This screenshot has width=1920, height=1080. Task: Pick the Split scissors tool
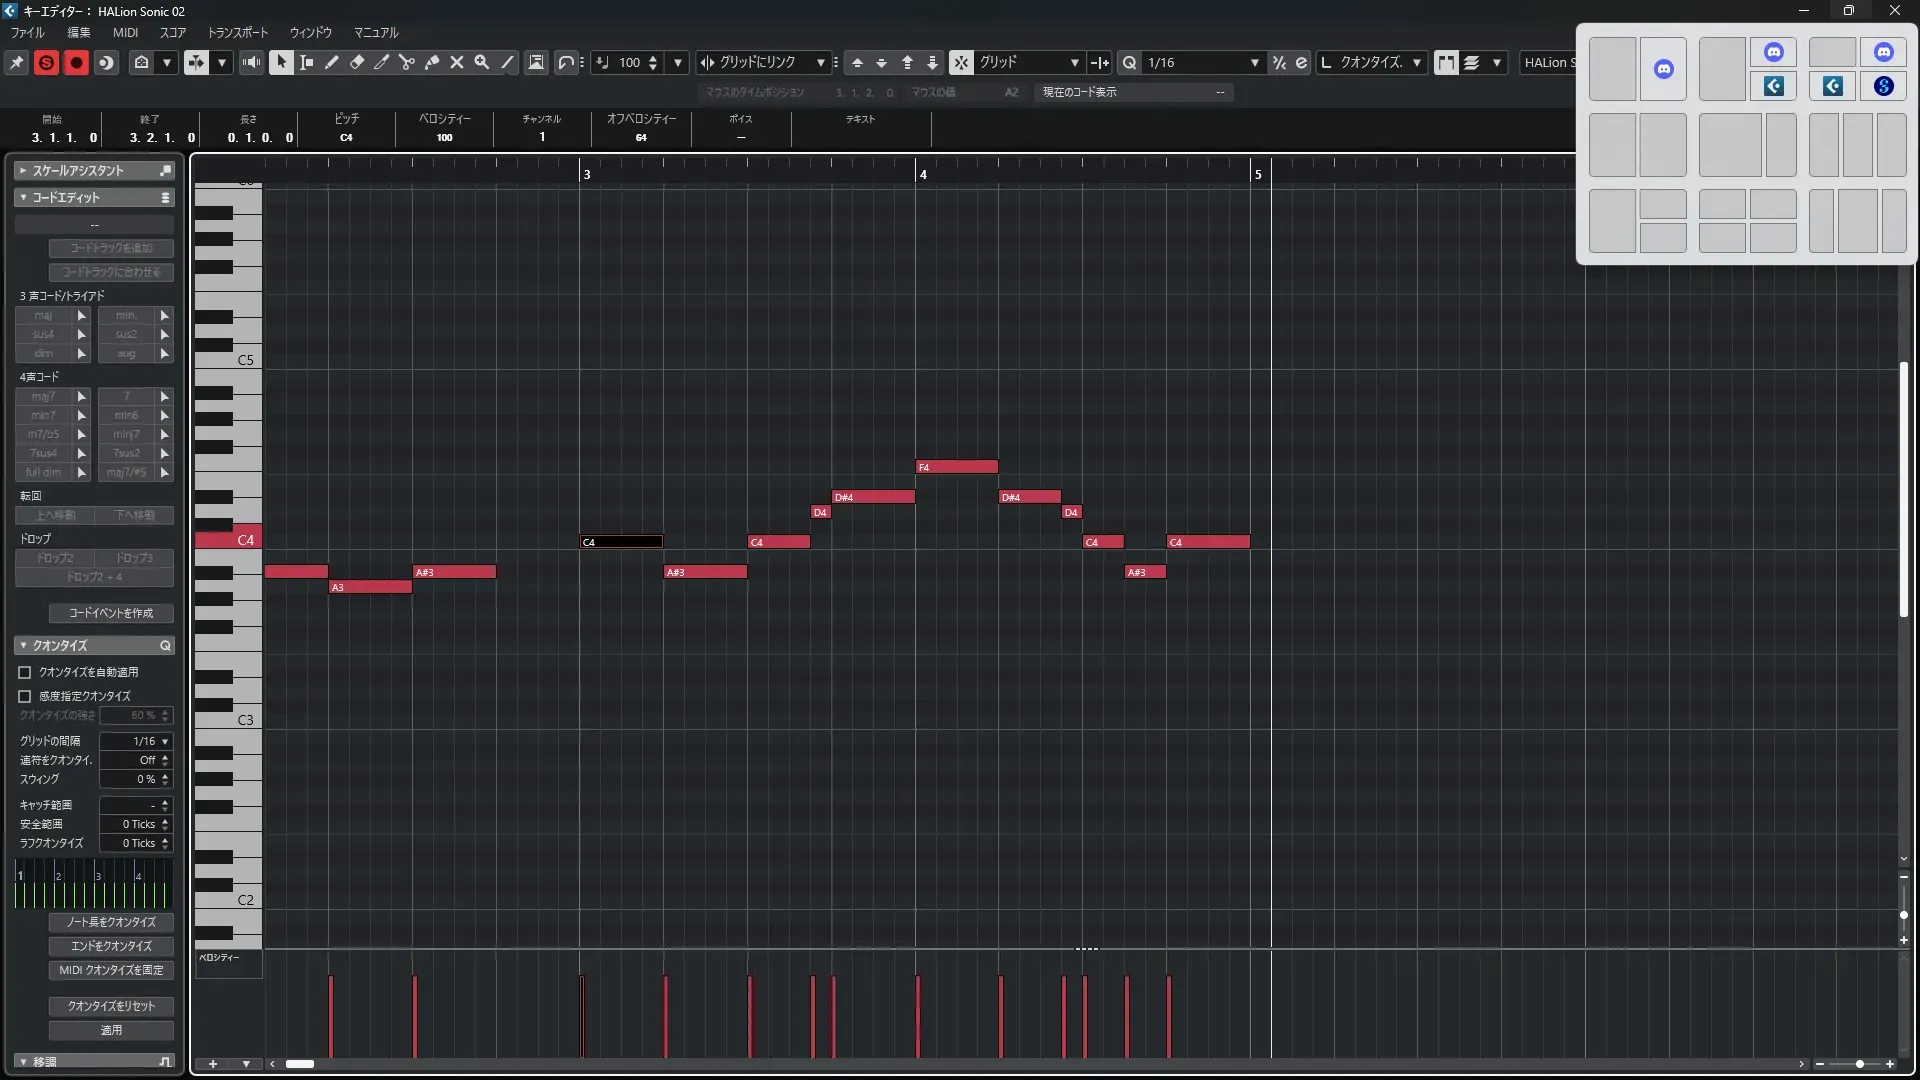coord(406,62)
